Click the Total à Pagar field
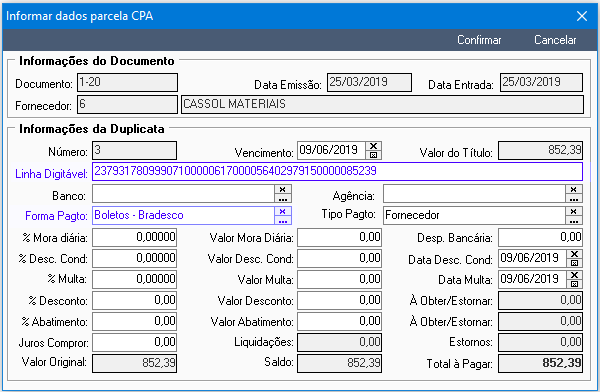This screenshot has height=392, width=600. (x=540, y=363)
